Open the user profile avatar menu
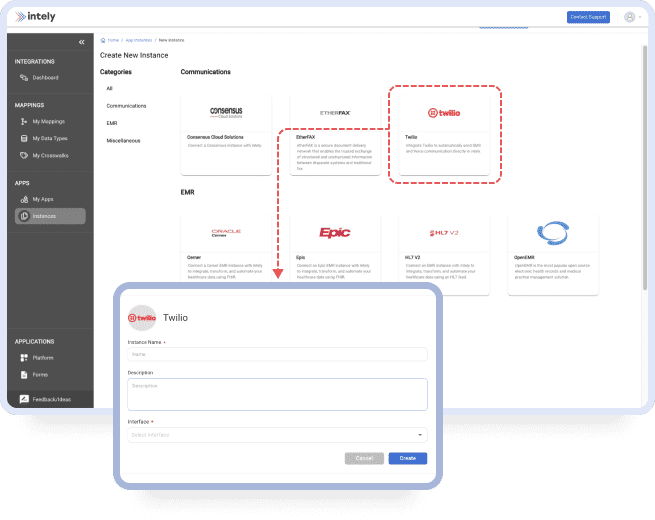 tap(630, 17)
